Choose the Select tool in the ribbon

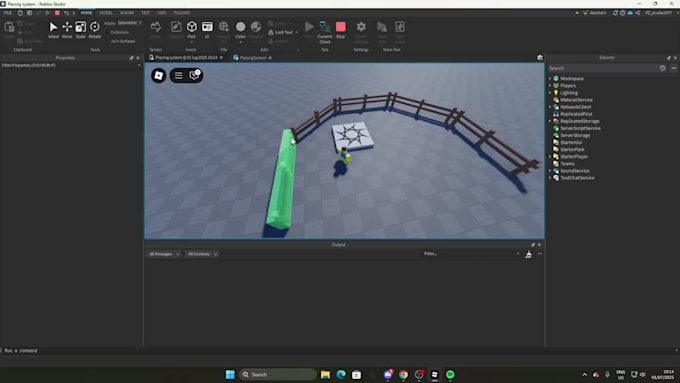(x=53, y=30)
